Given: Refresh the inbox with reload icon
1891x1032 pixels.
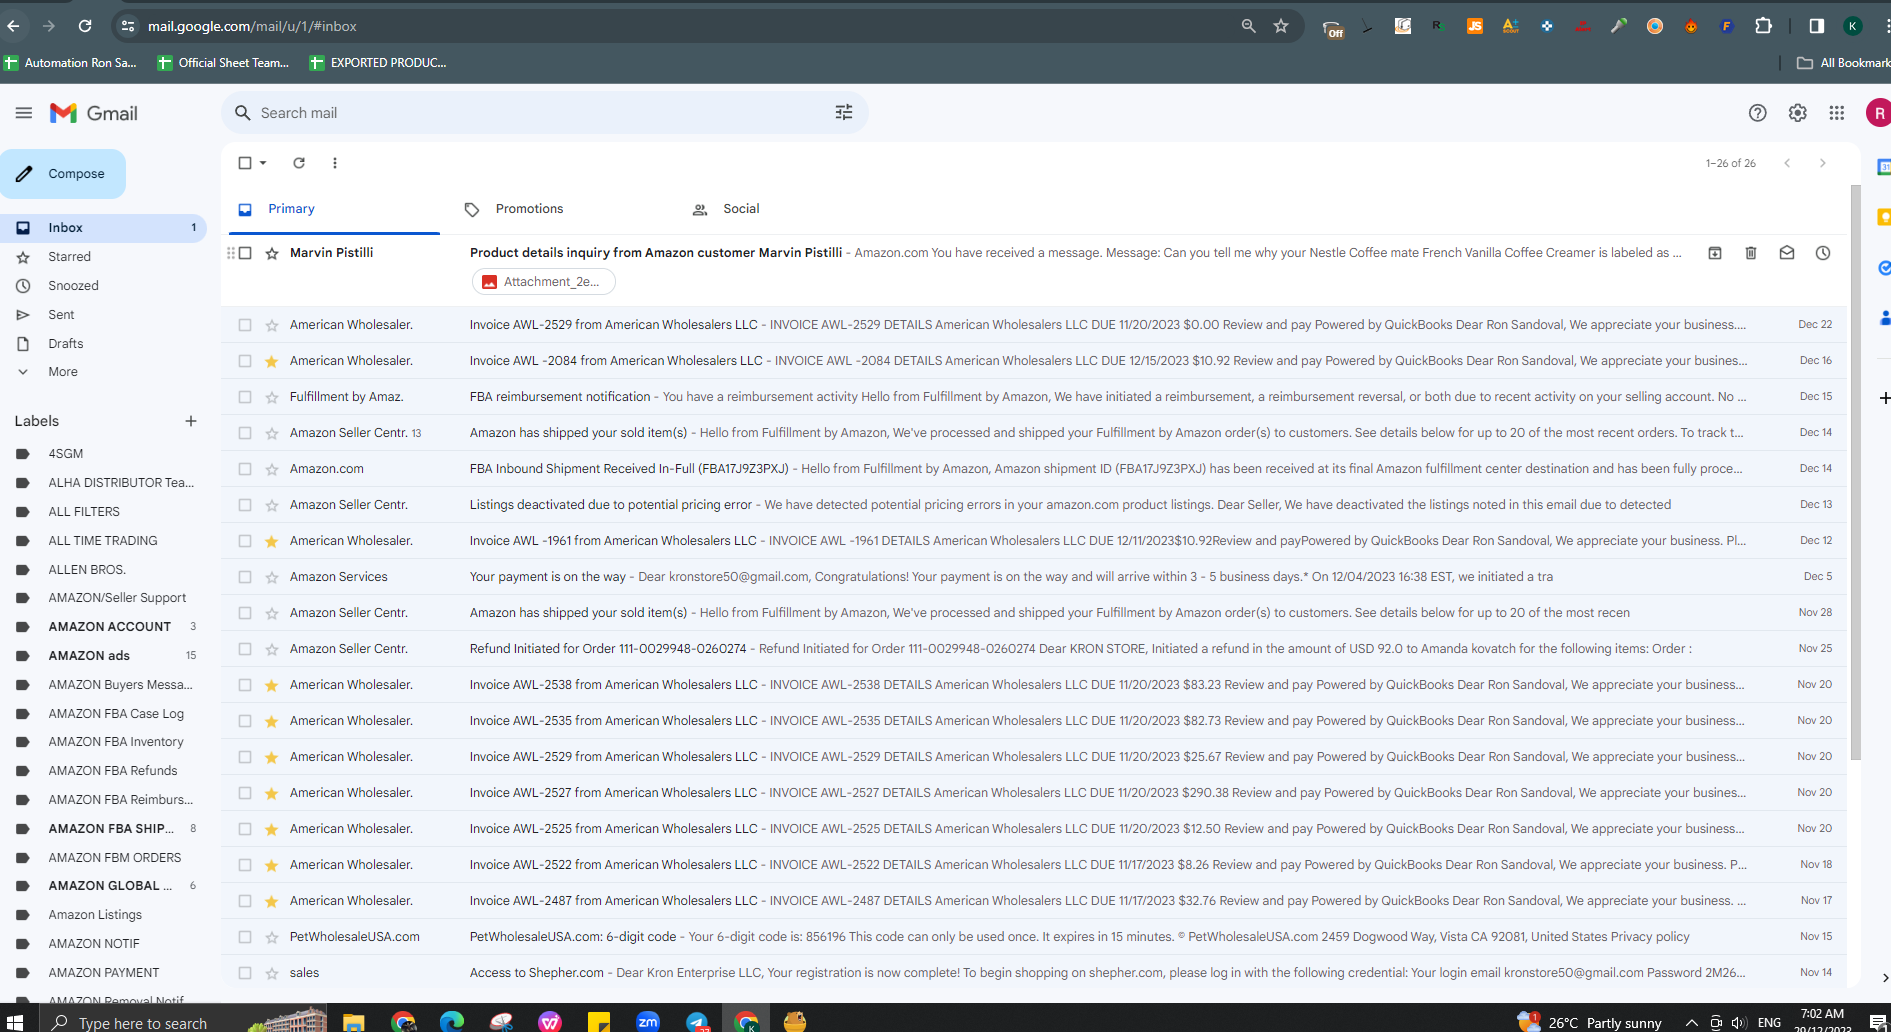Looking at the screenshot, I should (x=298, y=163).
